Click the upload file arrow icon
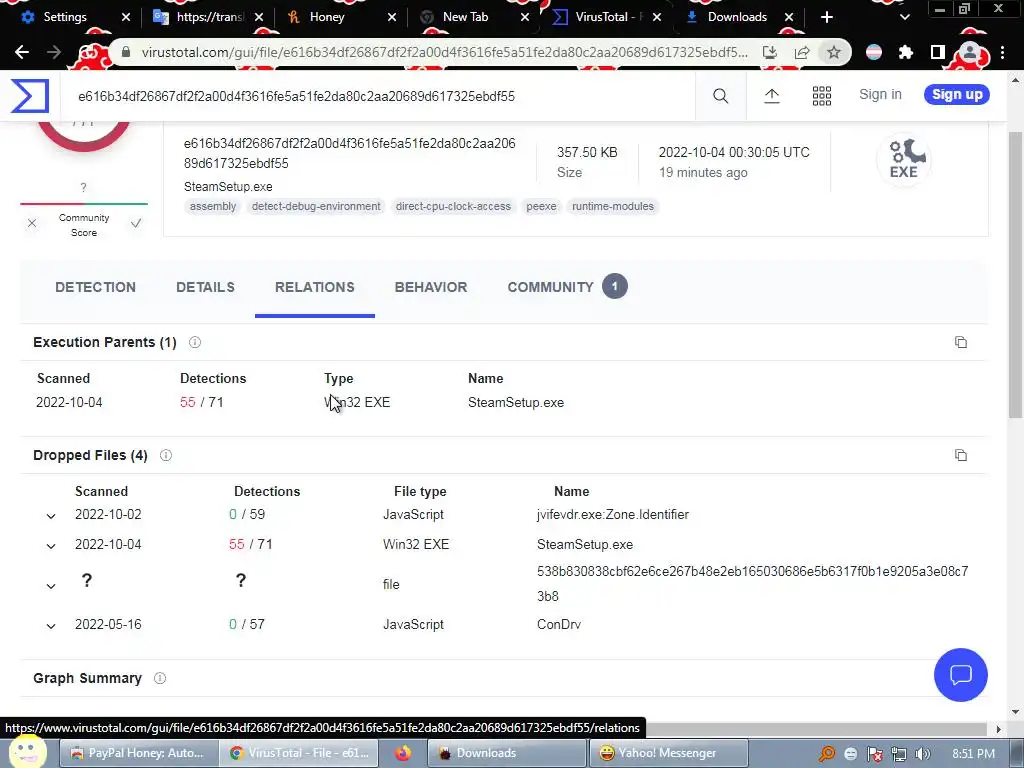 click(x=771, y=96)
